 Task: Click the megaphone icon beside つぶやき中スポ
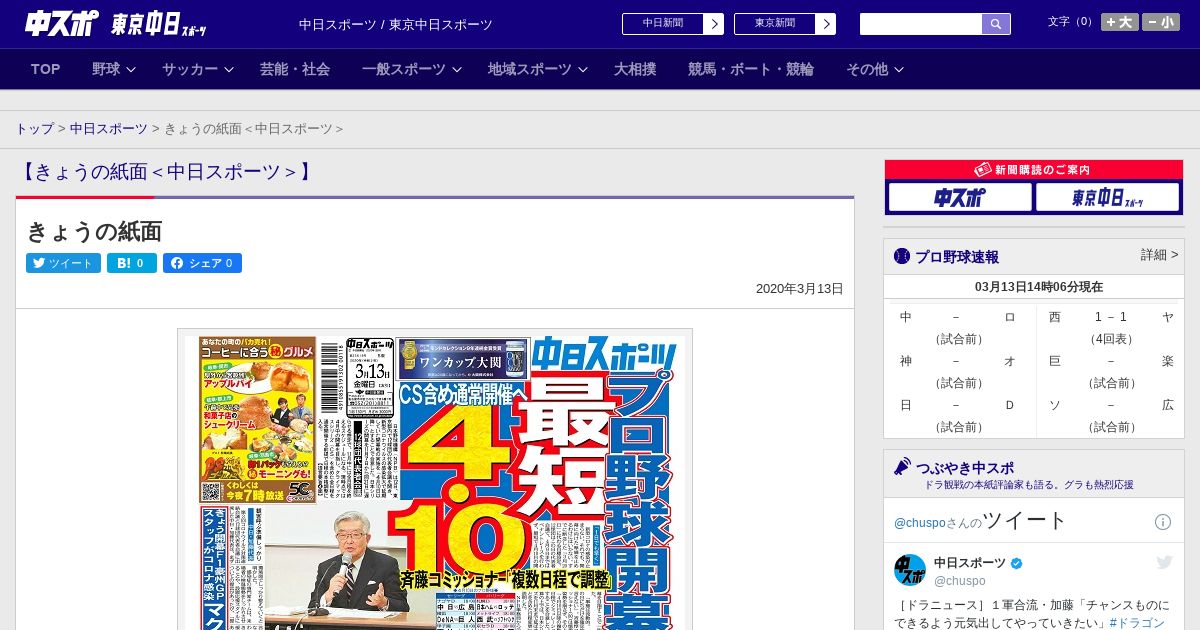902,466
